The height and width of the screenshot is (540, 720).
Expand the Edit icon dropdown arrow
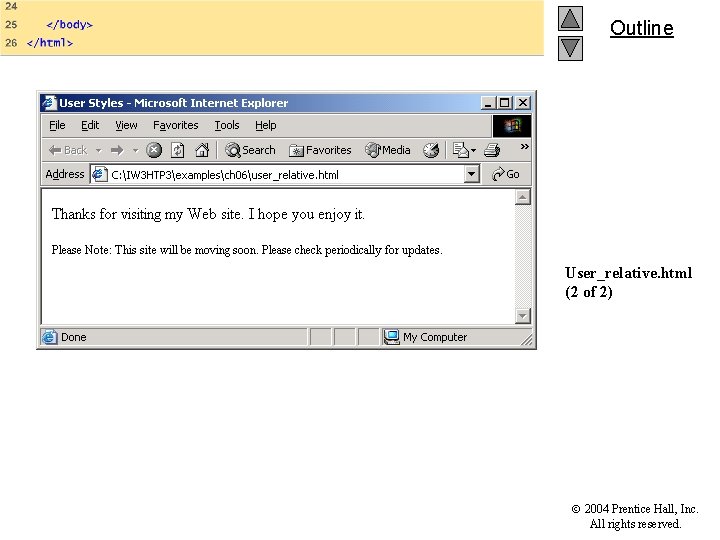pyautogui.click(x=473, y=150)
